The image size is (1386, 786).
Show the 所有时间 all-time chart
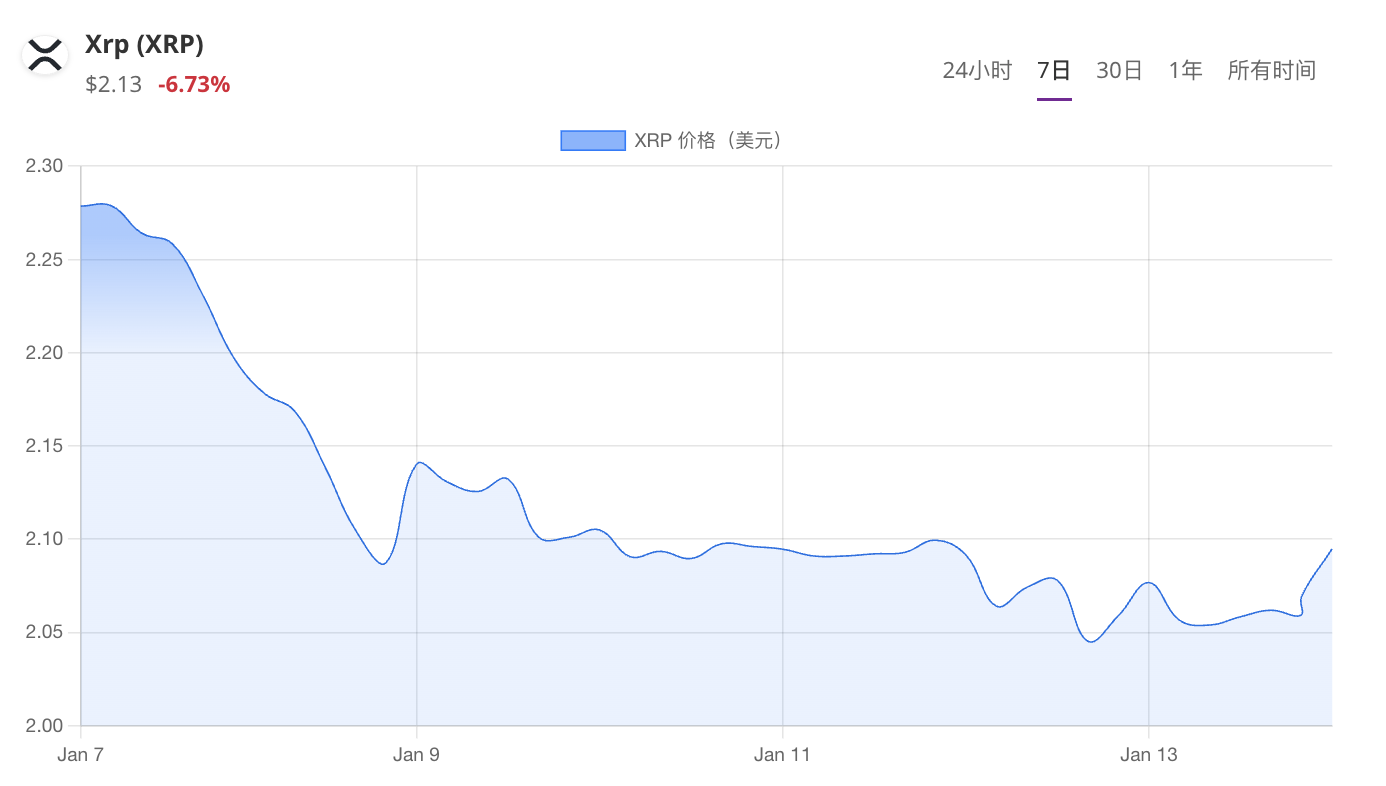[1271, 71]
